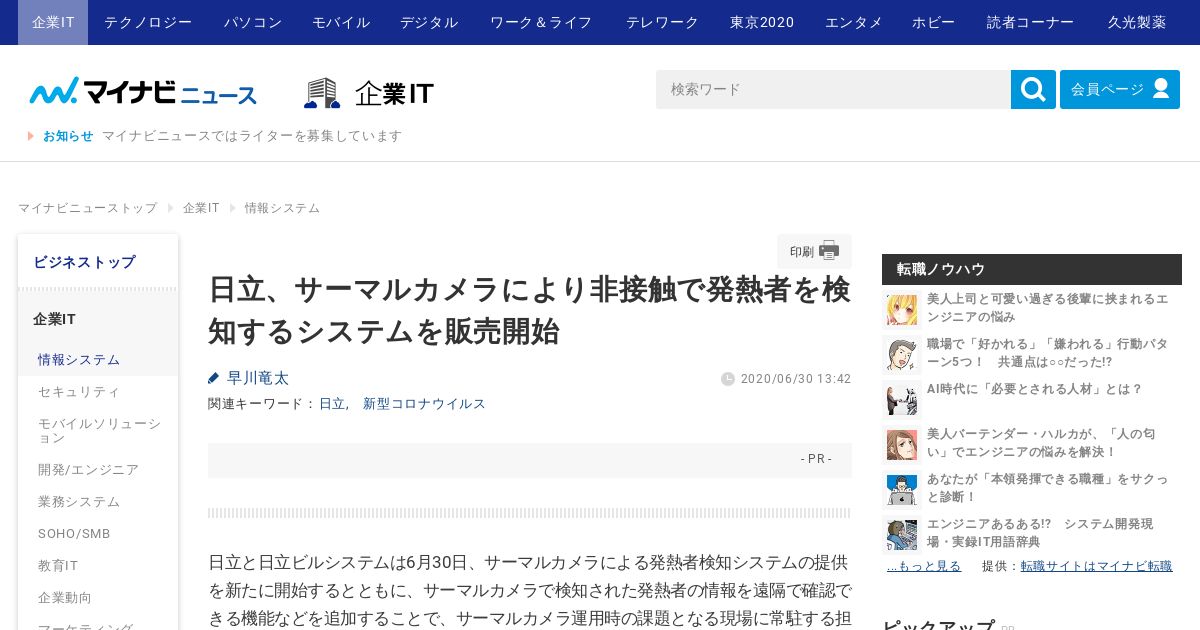Open ビジネストップ in the sidebar

click(x=98, y=262)
